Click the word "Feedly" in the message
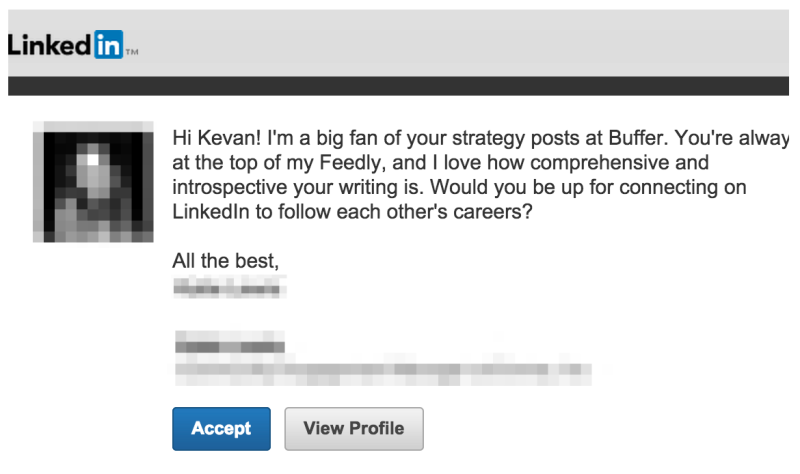The height and width of the screenshot is (474, 800). (349, 163)
